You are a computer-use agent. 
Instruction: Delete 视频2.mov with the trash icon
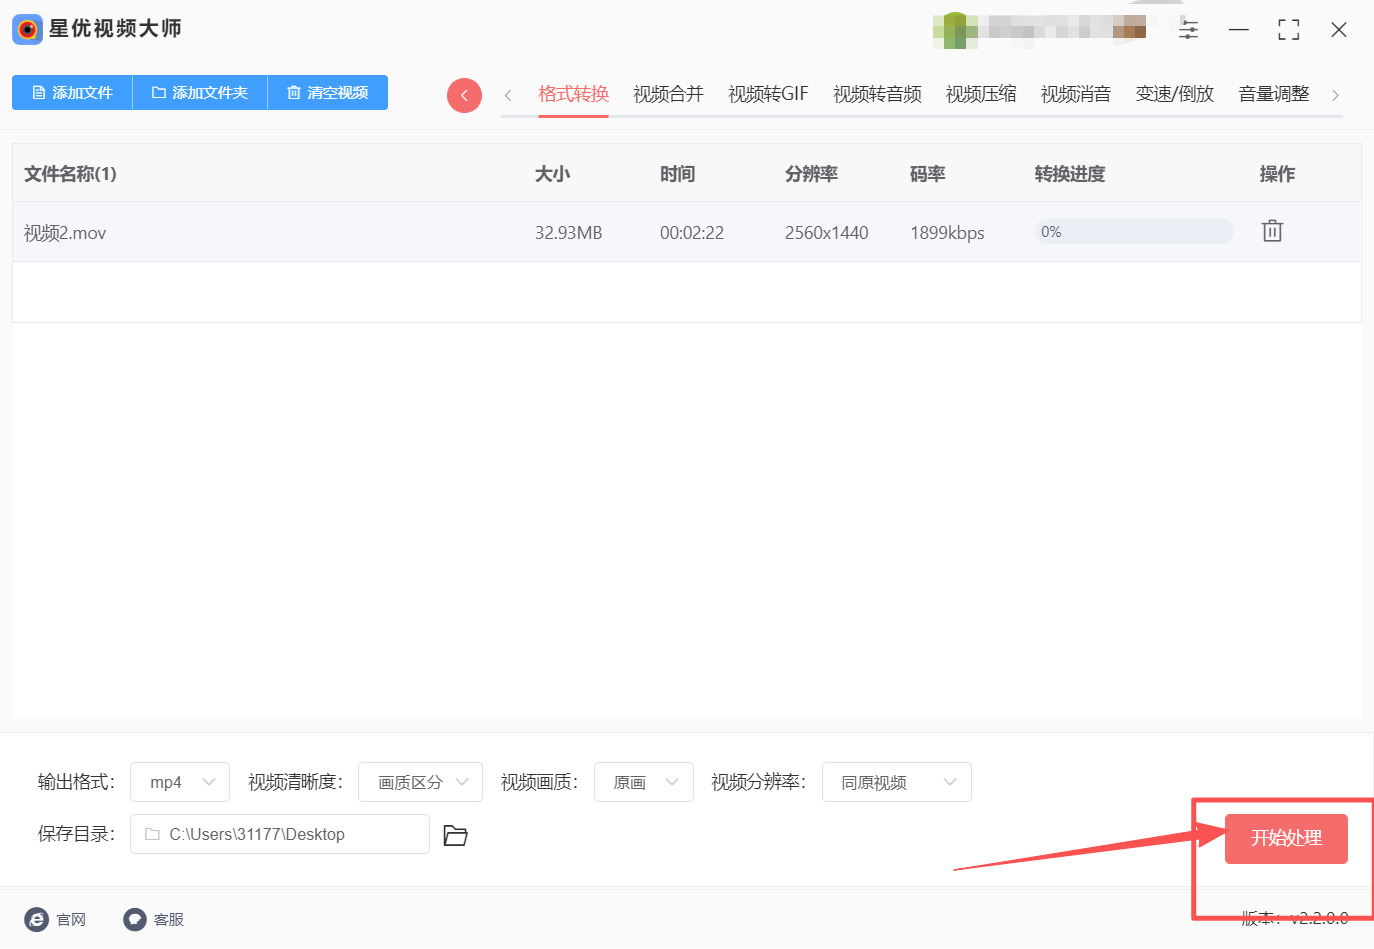[1272, 231]
